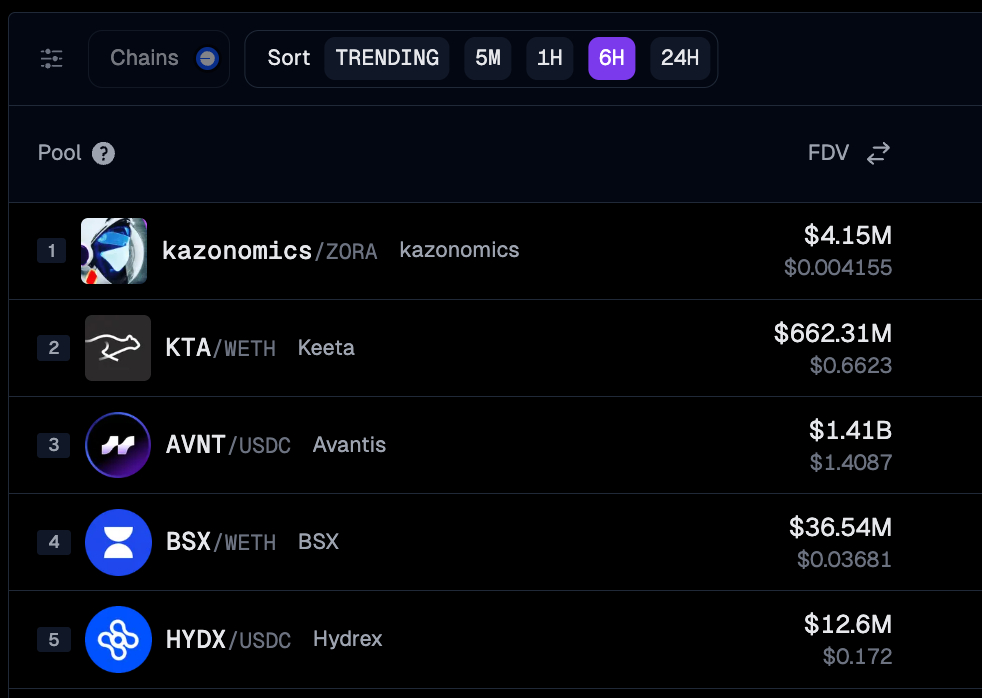Select the 1H timeframe

pos(550,58)
